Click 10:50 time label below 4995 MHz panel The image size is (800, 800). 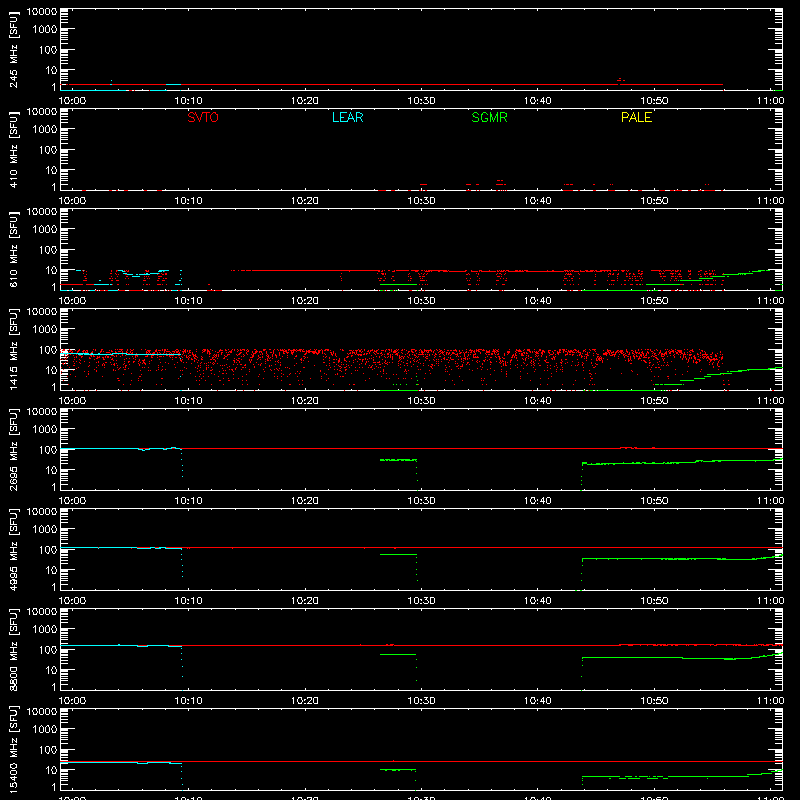(654, 601)
